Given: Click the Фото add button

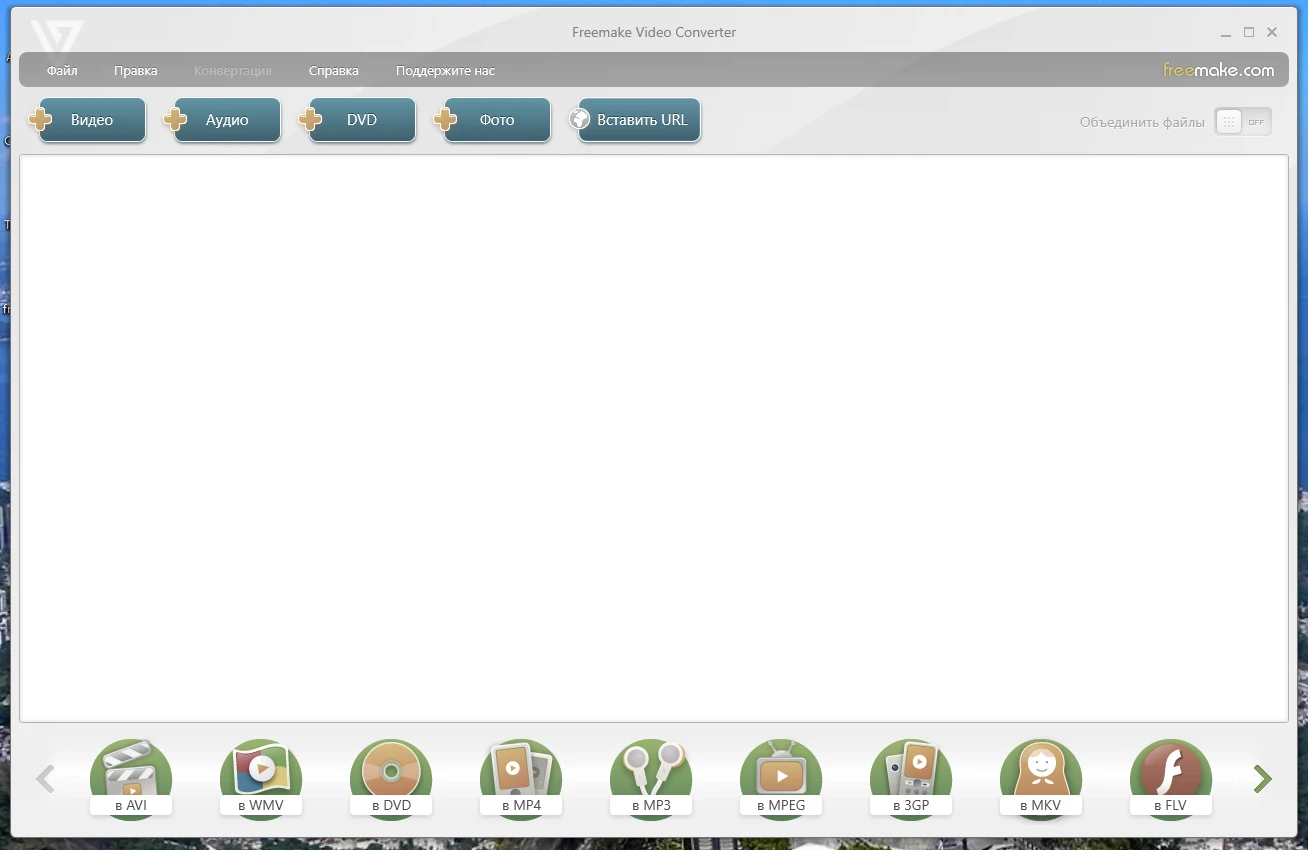Looking at the screenshot, I should click(497, 120).
